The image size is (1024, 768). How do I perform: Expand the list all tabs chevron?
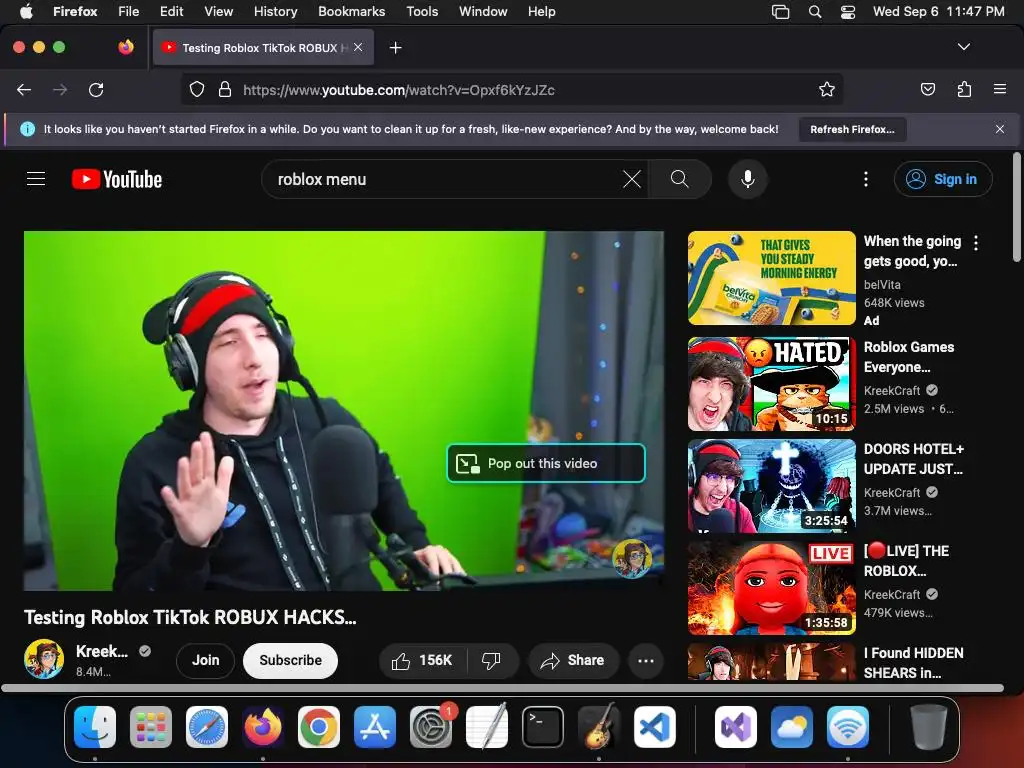click(x=963, y=47)
